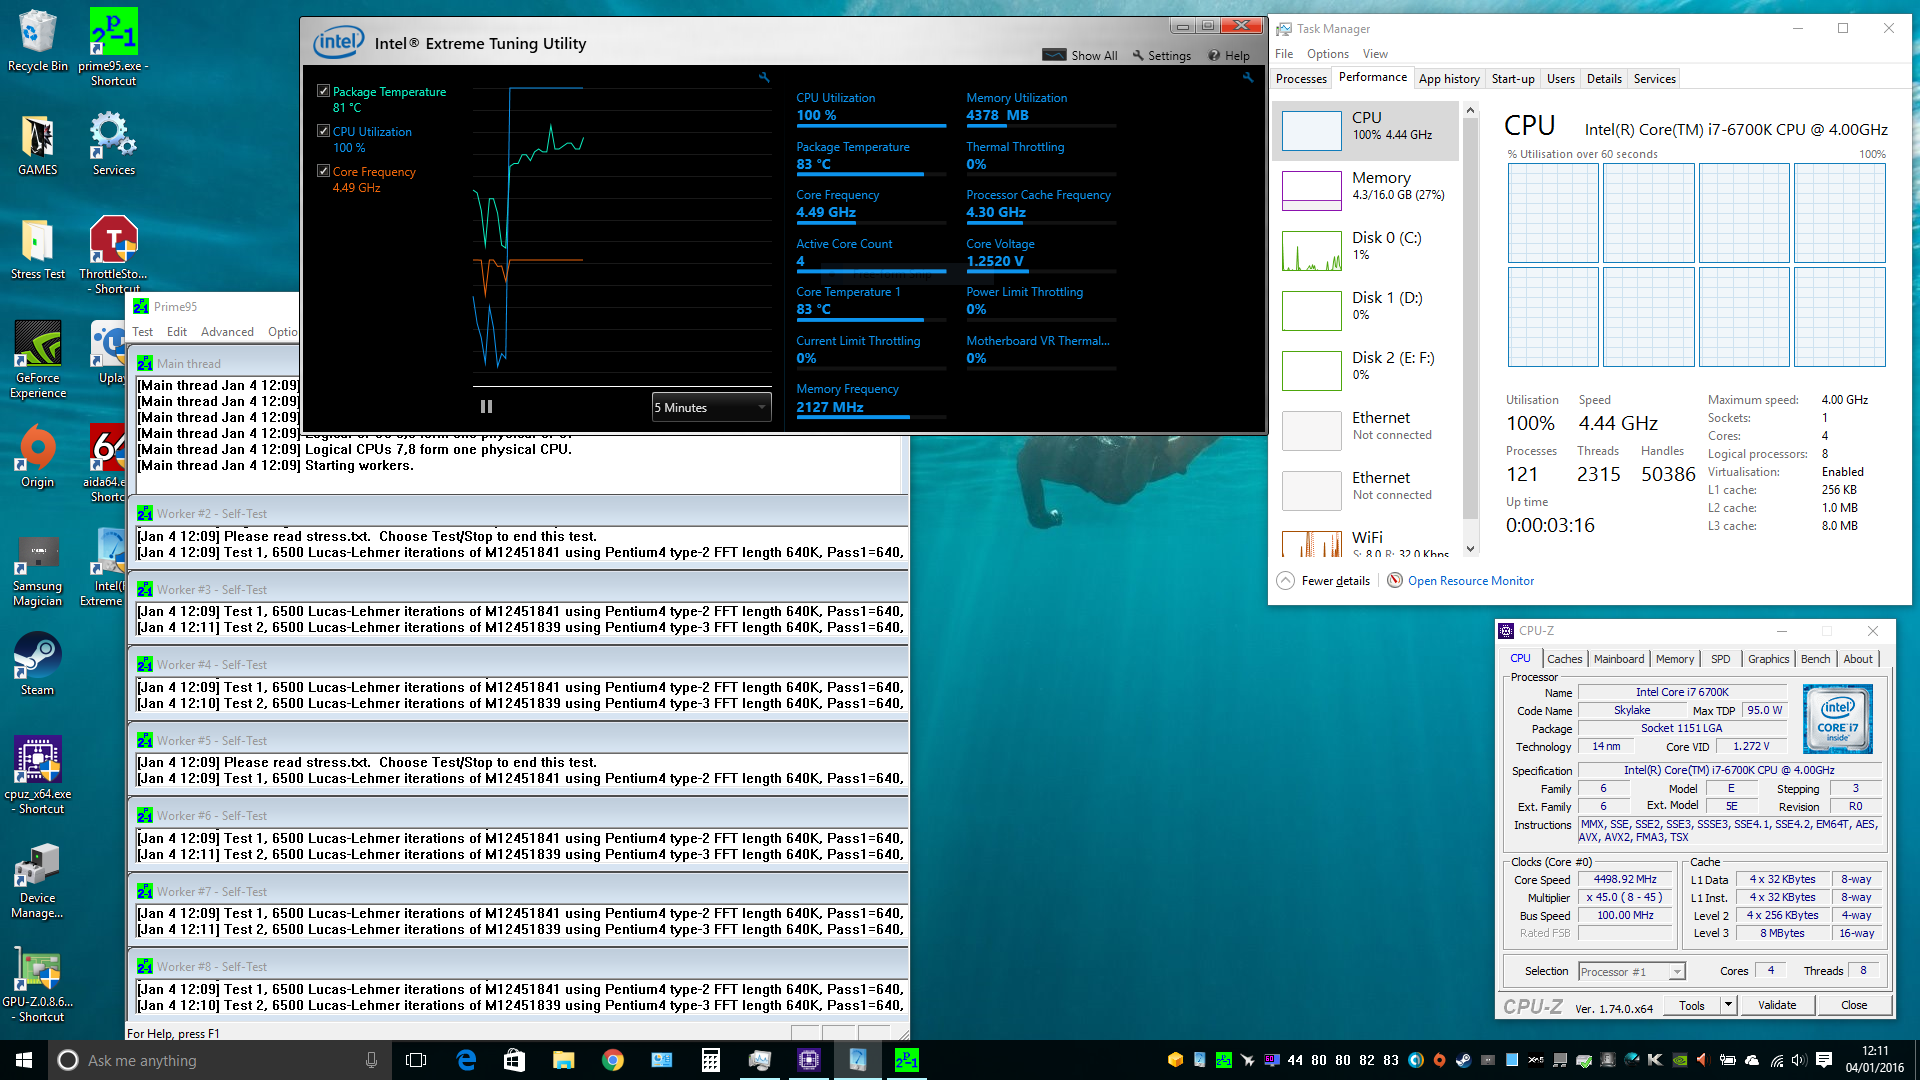
Task: Toggle the CPU Utilization graph checkbox
Action: coord(323,131)
